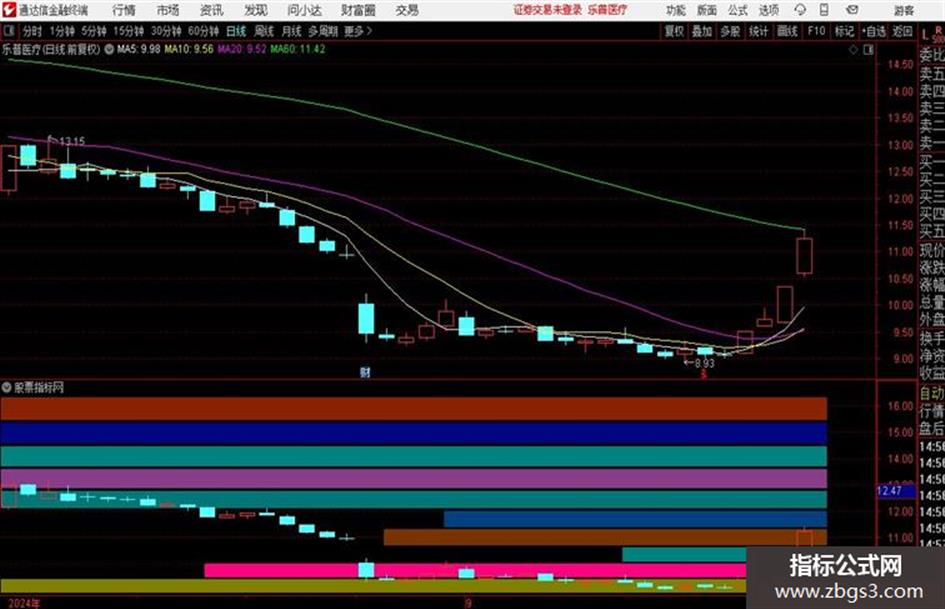Screen dimensions: 945x609
Task: Switch to 30分钟 period
Action: tap(166, 31)
